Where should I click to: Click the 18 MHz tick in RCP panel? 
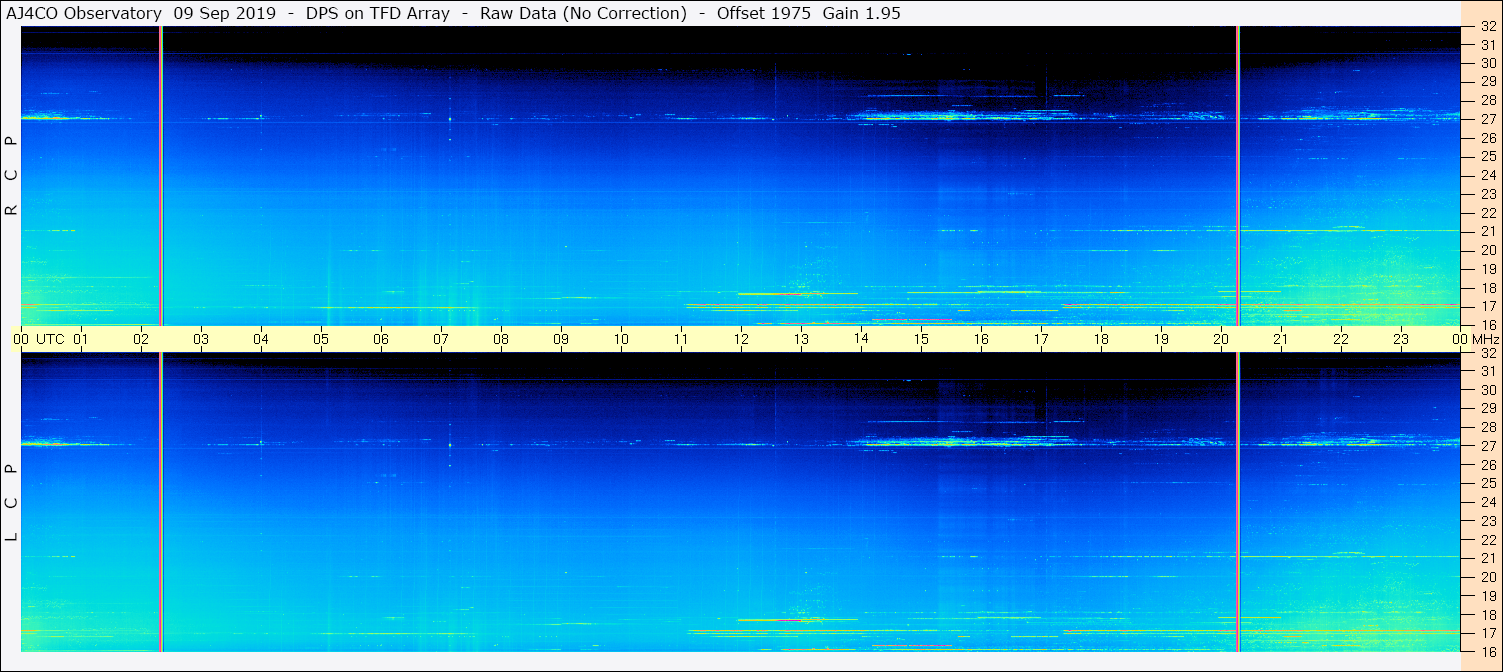coord(1488,288)
